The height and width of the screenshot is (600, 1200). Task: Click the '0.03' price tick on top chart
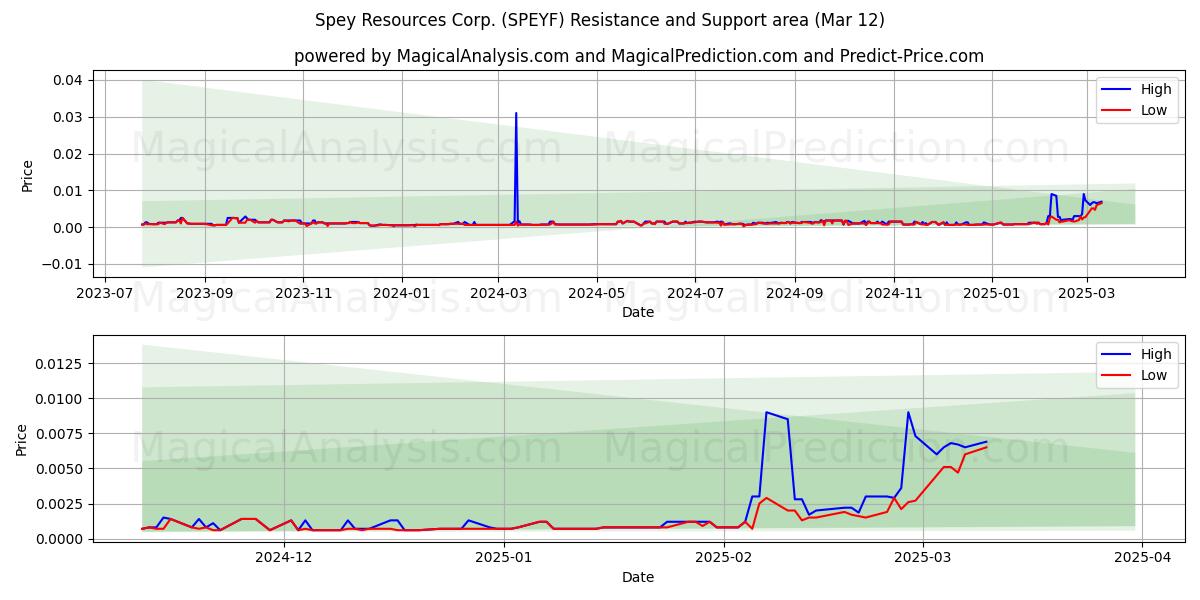[68, 117]
